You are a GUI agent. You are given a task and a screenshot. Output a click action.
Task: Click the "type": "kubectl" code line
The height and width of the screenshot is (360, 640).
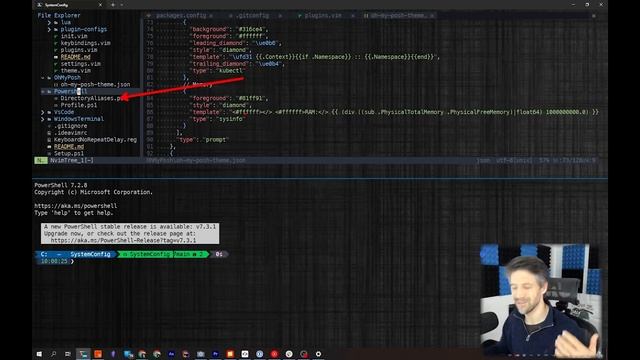pos(217,71)
